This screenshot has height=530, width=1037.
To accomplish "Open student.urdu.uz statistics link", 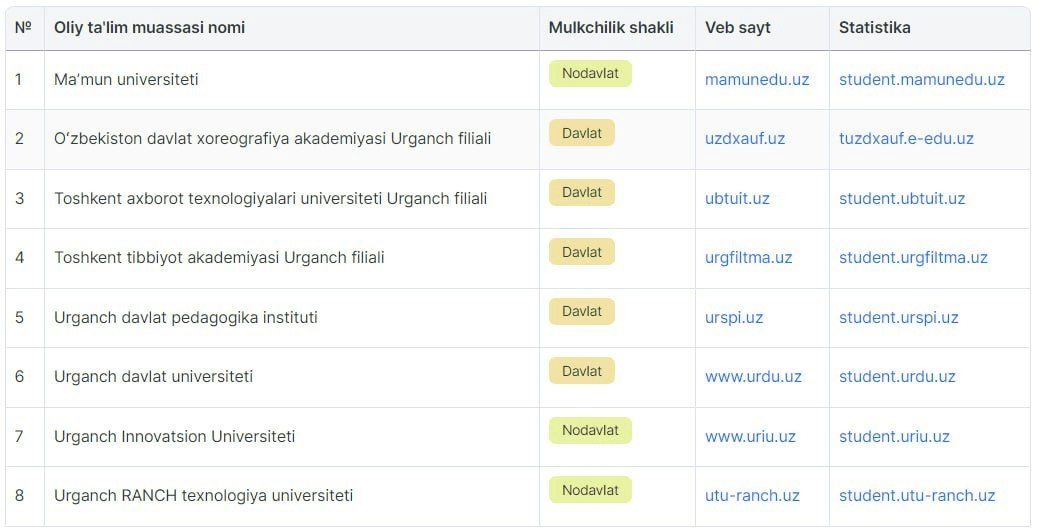I will [897, 376].
